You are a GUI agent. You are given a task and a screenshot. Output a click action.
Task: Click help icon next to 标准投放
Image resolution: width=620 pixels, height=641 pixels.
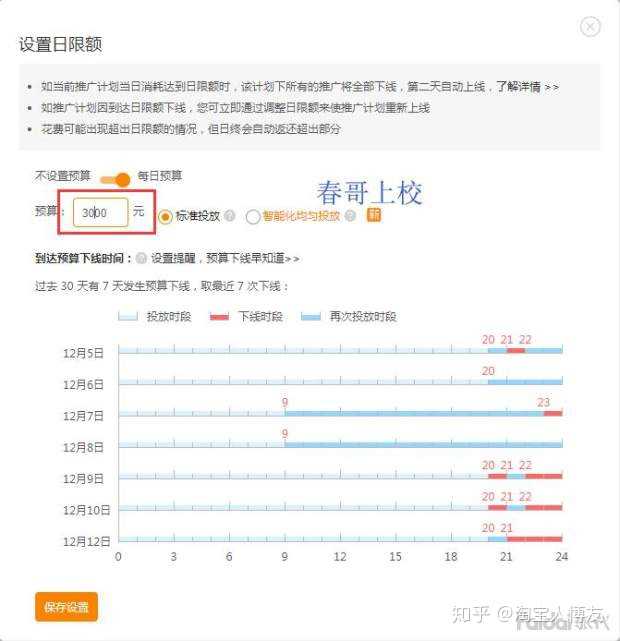[x=230, y=215]
